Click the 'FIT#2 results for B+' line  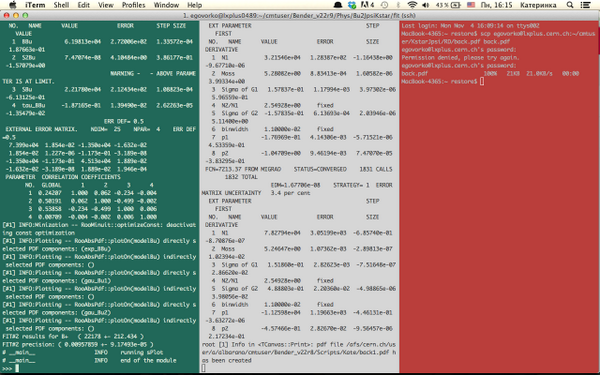(x=73, y=336)
